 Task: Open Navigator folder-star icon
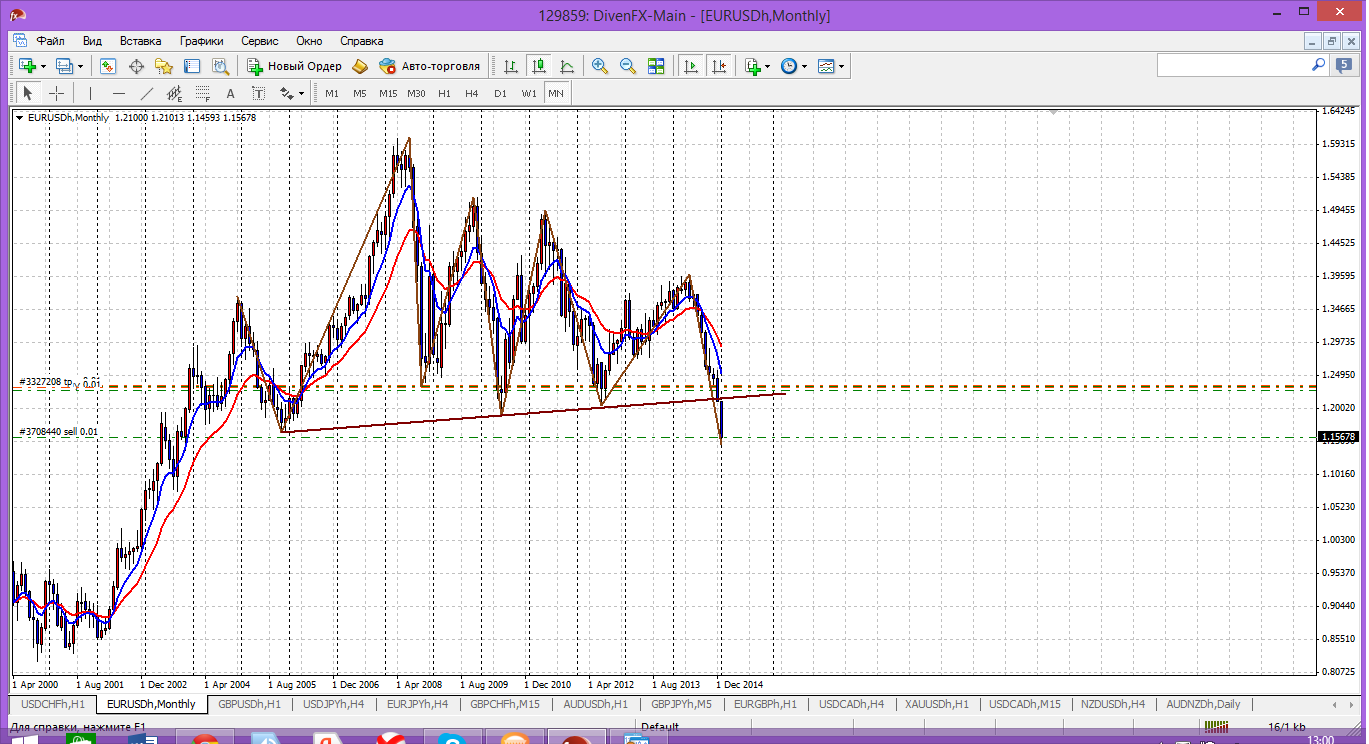click(x=164, y=66)
